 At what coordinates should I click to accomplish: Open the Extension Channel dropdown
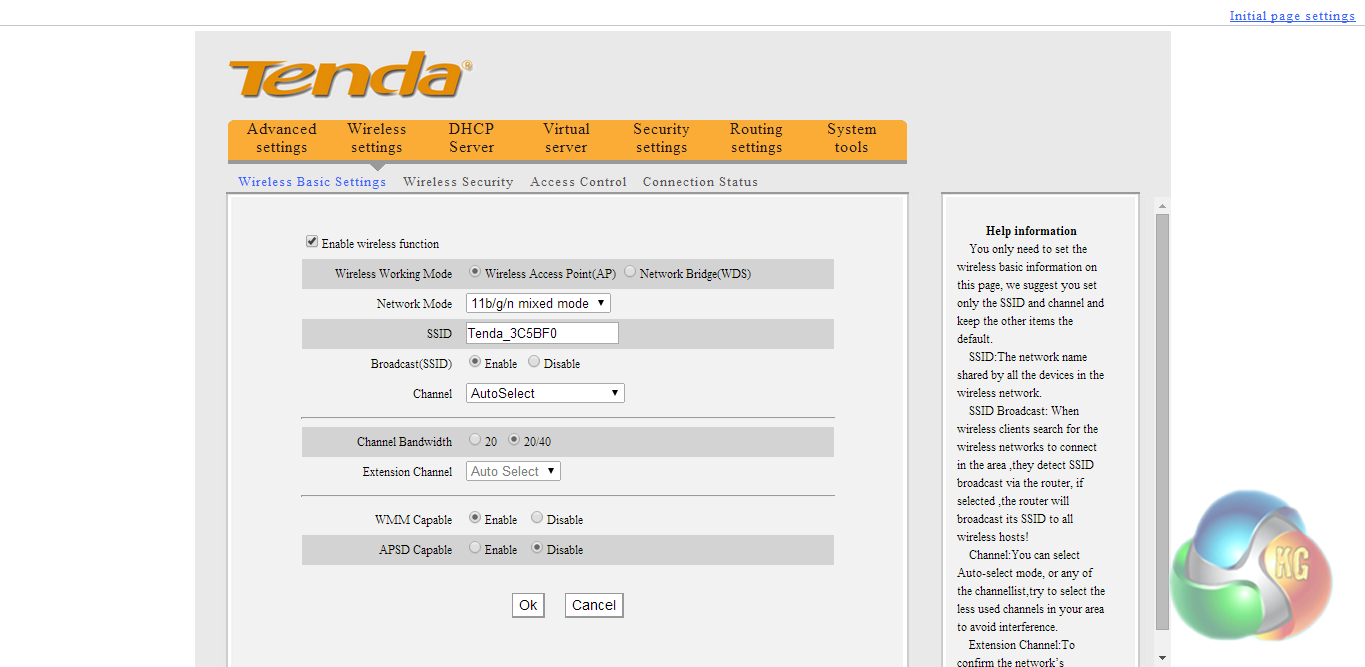pos(513,471)
